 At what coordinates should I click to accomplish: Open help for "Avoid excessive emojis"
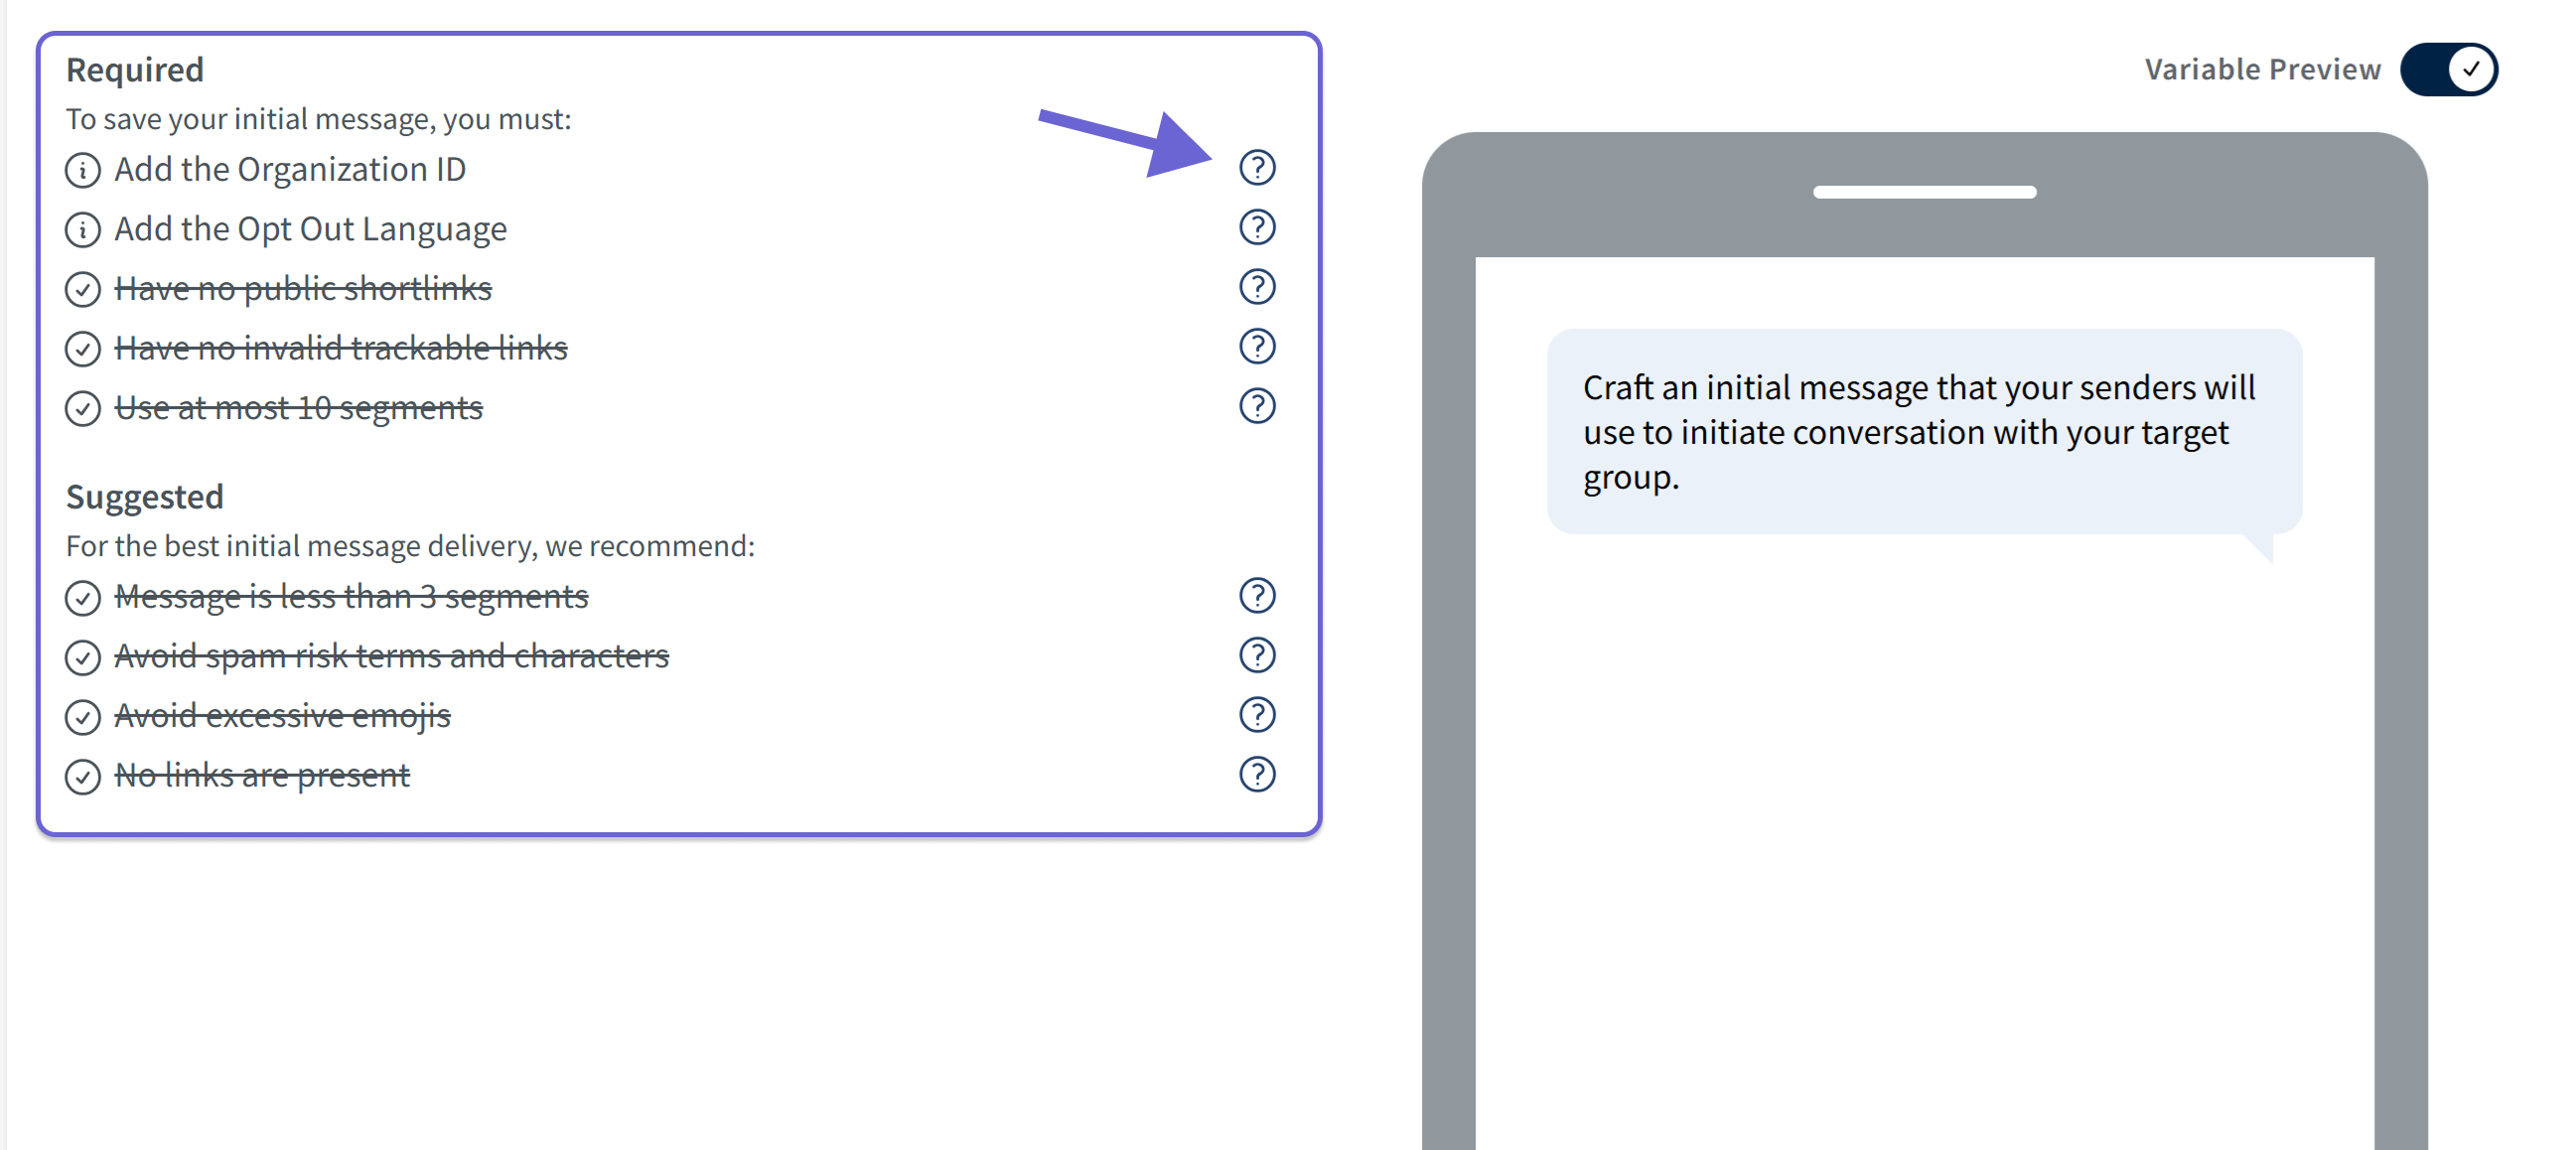[1258, 714]
